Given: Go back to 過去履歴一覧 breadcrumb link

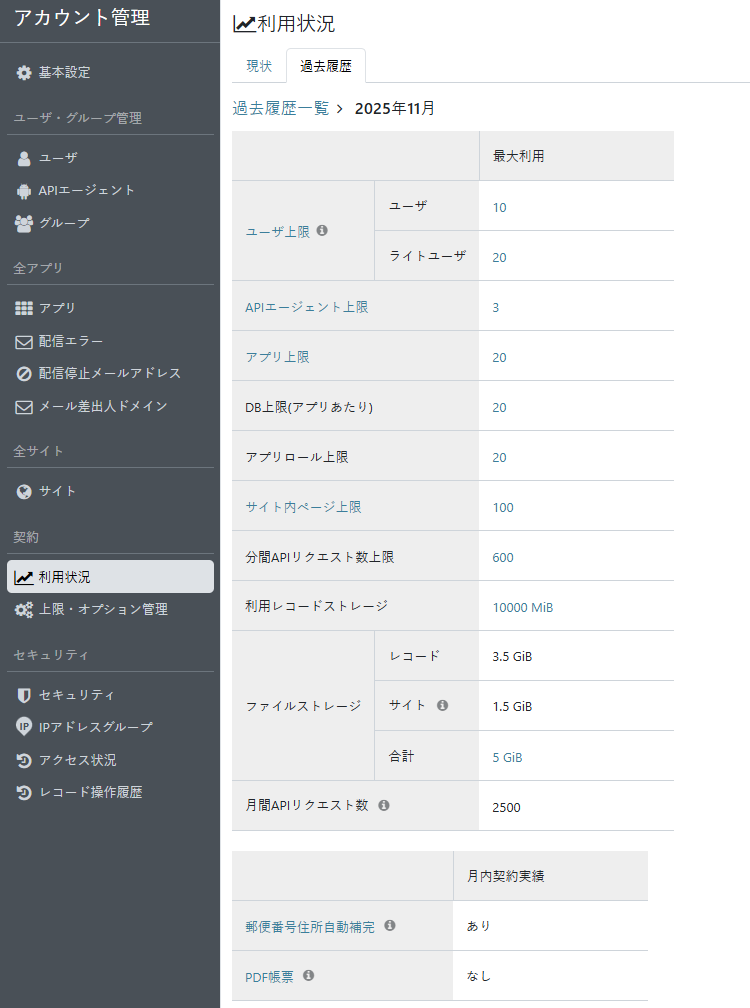Looking at the screenshot, I should 280,108.
